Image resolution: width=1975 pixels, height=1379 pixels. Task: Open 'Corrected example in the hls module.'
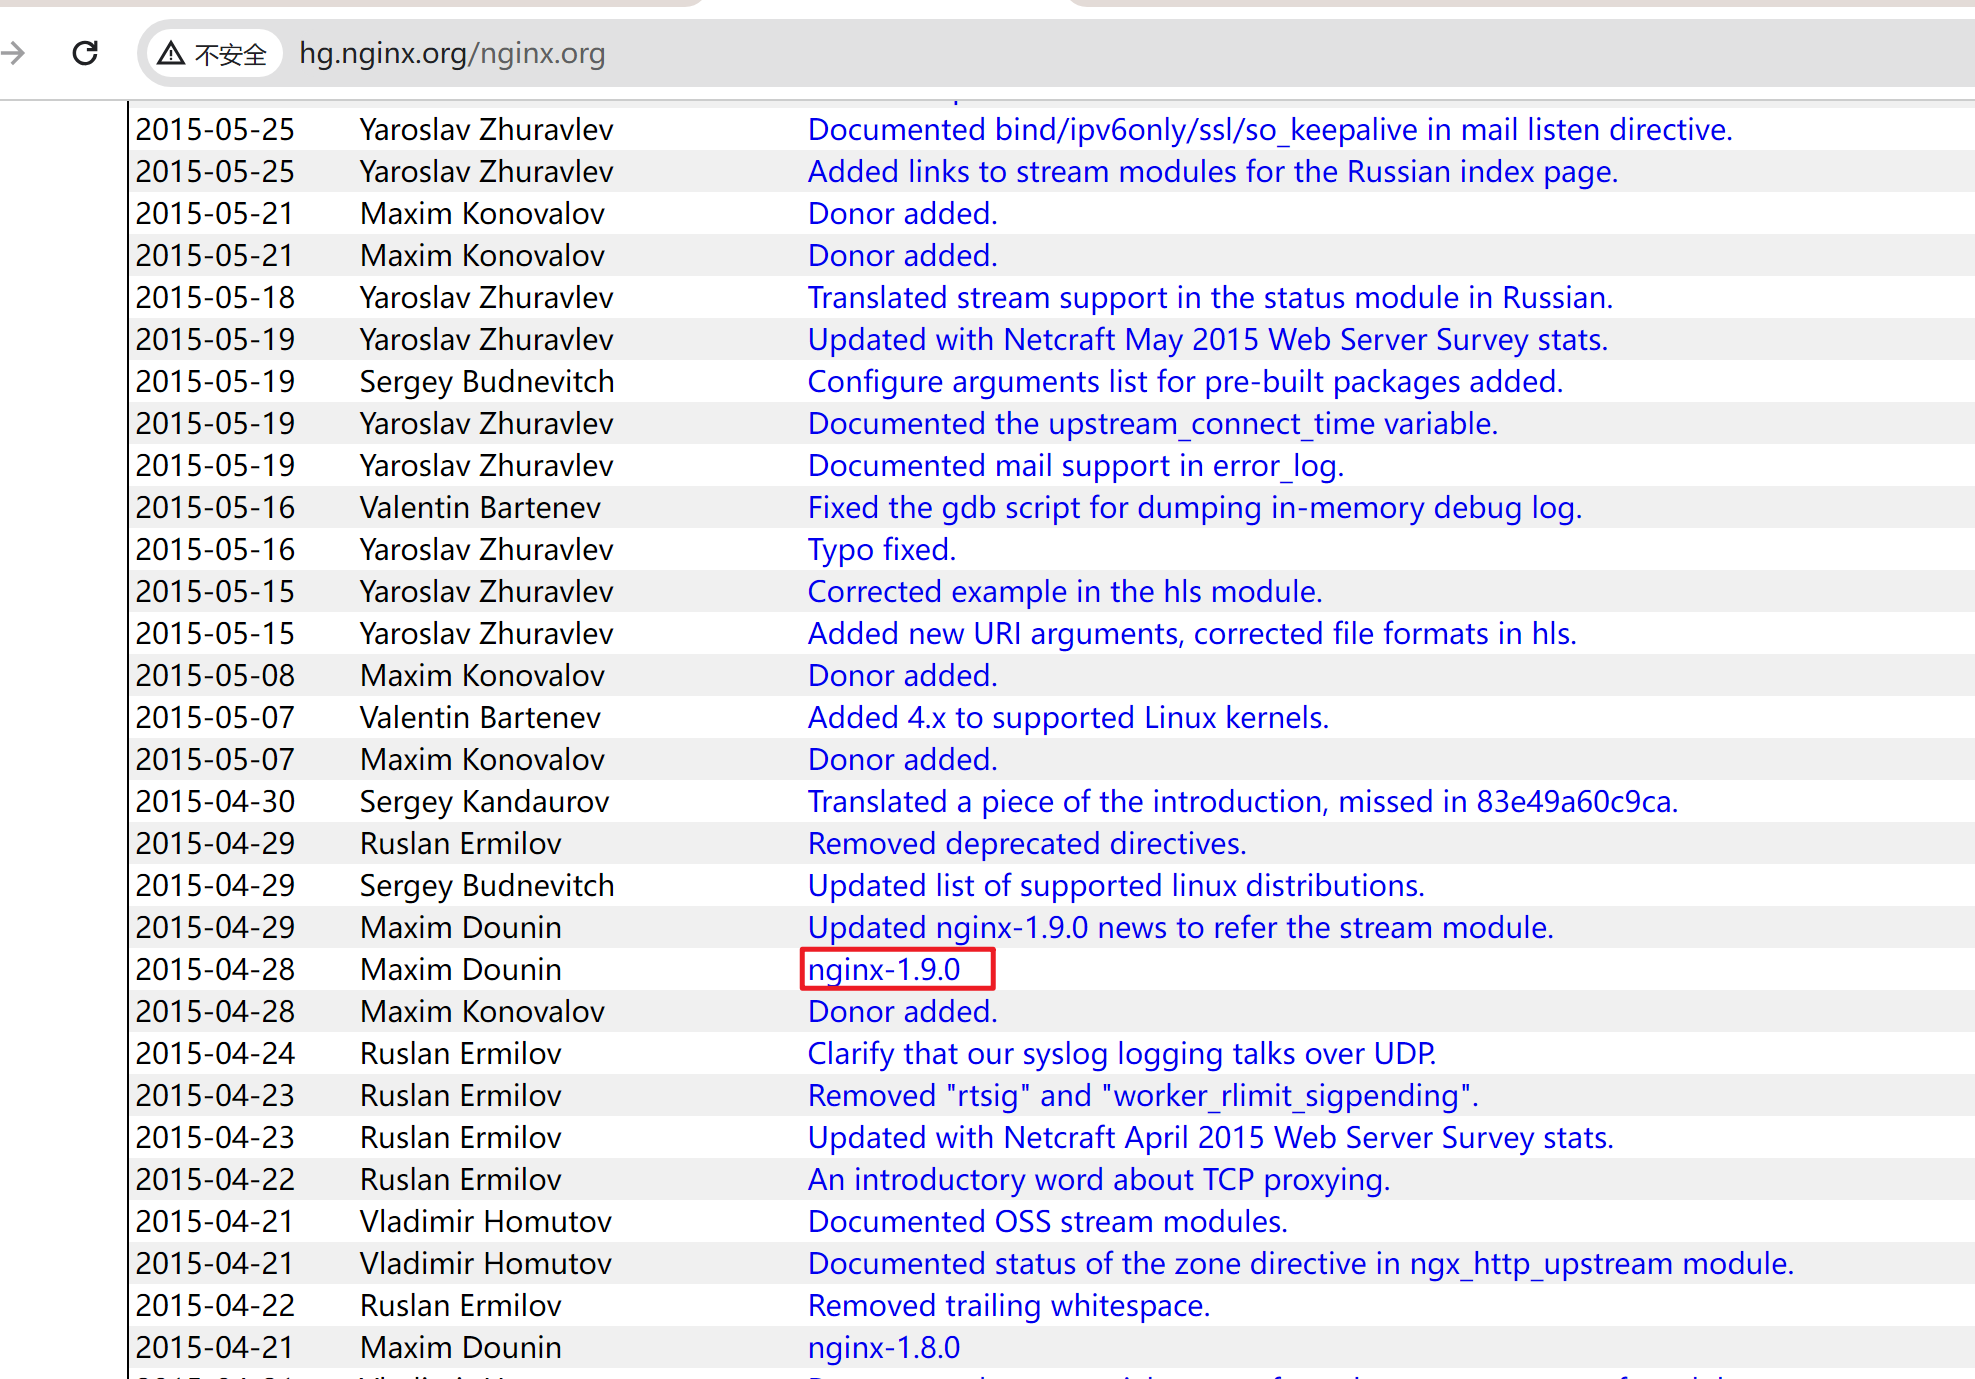point(1064,591)
